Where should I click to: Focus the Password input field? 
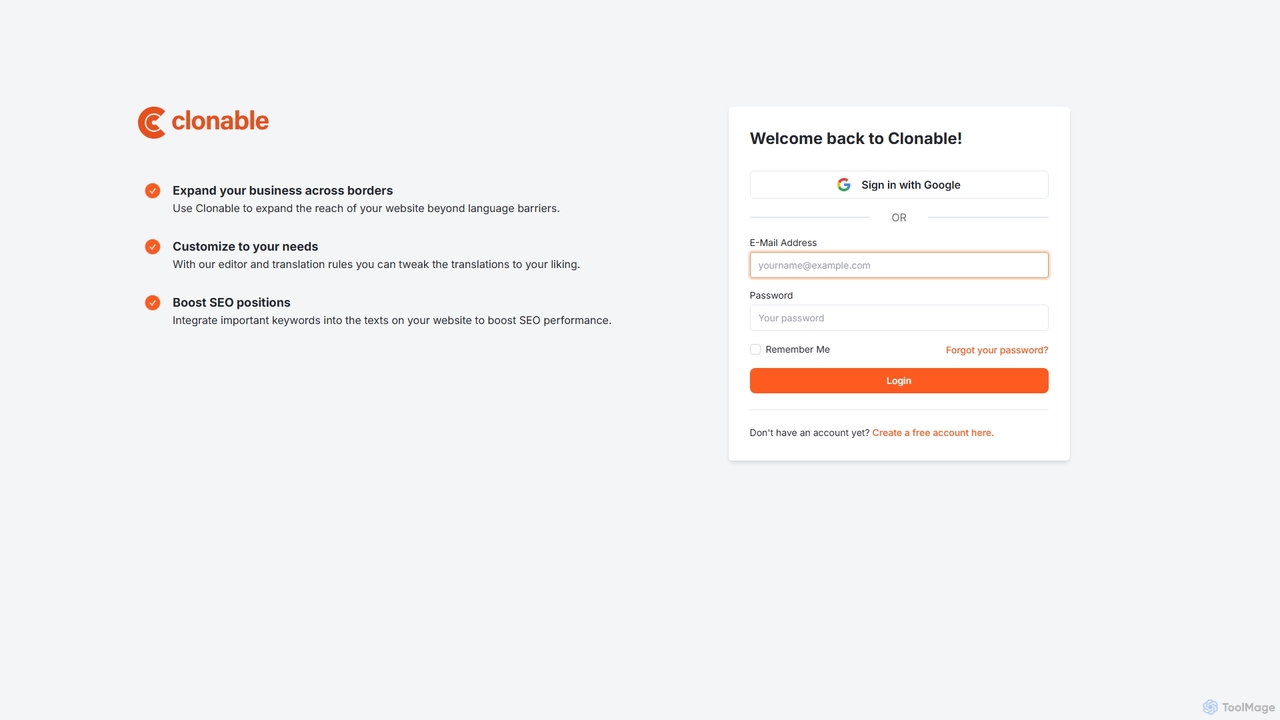[x=899, y=318]
